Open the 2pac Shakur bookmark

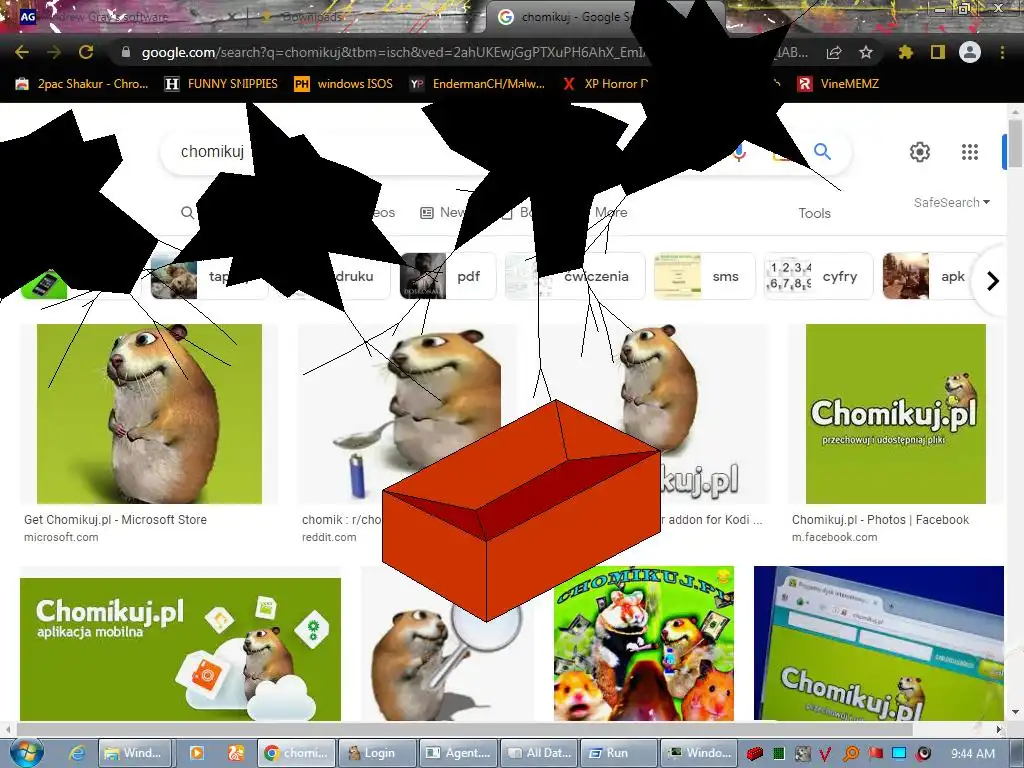[x=82, y=84]
